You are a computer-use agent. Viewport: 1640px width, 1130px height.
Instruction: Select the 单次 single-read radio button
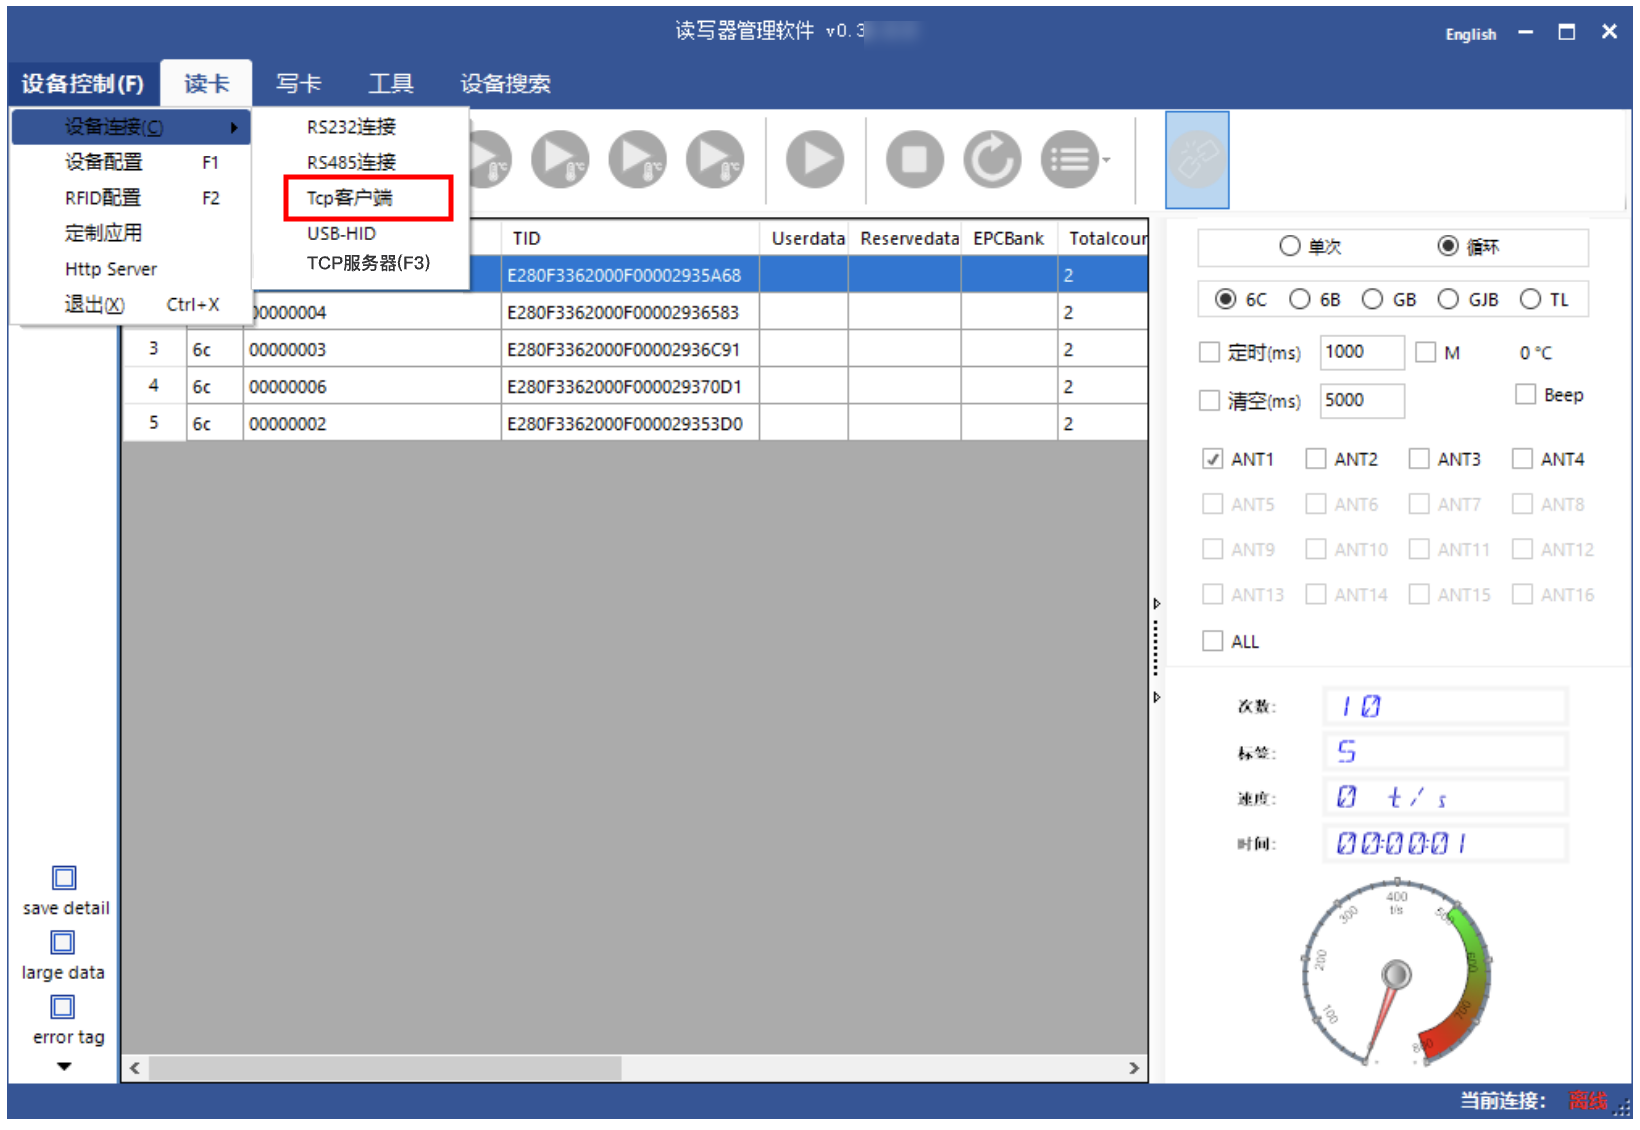1290,246
